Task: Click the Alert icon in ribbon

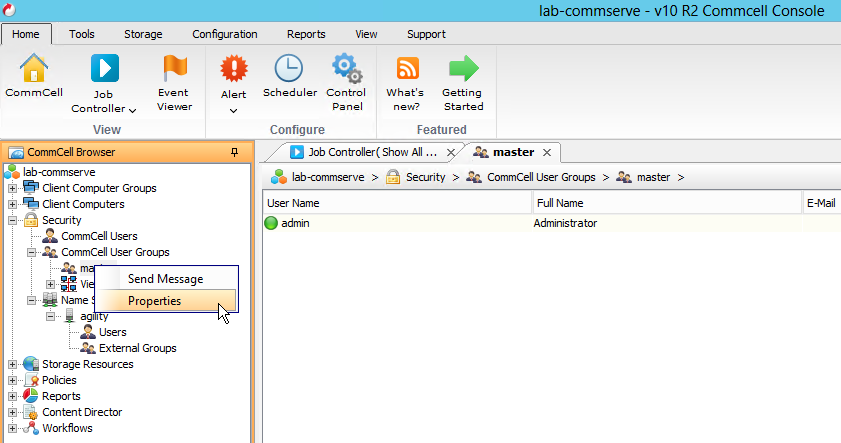Action: point(233,70)
